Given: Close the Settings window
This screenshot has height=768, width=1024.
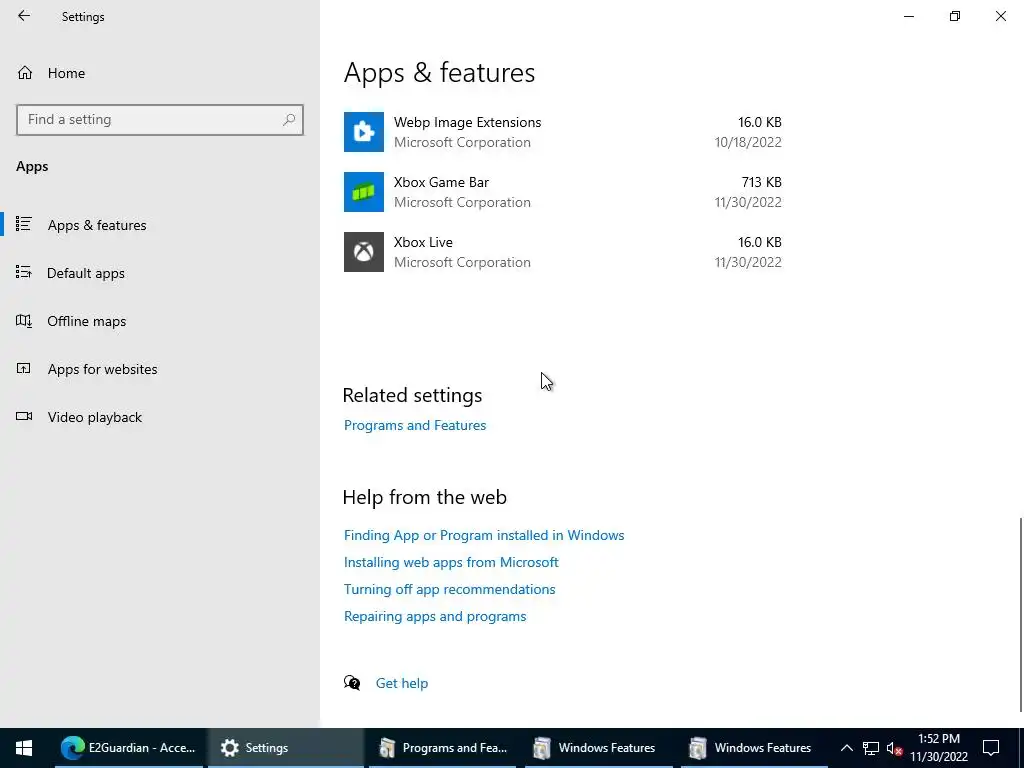Looking at the screenshot, I should tap(1000, 16).
